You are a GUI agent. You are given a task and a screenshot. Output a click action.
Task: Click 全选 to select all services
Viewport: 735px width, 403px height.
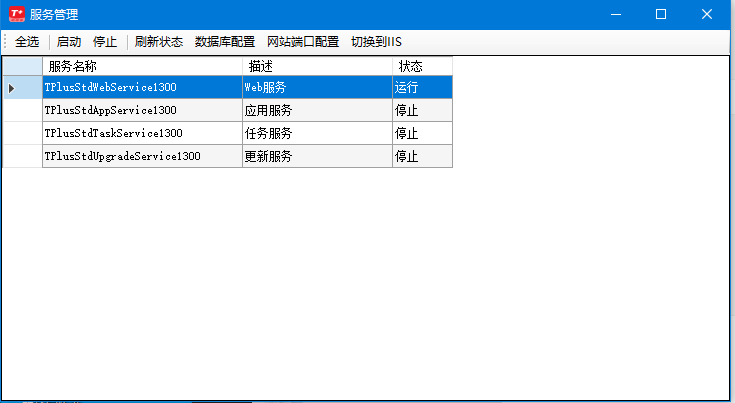[27, 42]
